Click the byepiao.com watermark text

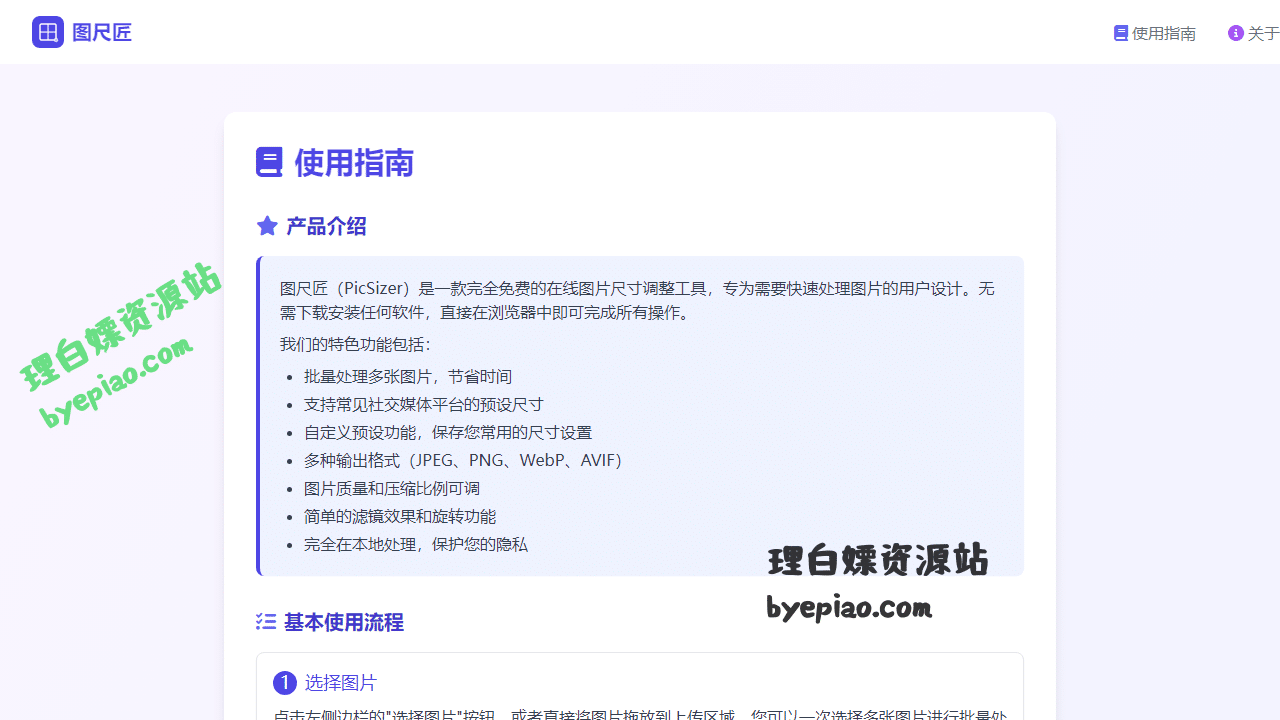pos(848,606)
